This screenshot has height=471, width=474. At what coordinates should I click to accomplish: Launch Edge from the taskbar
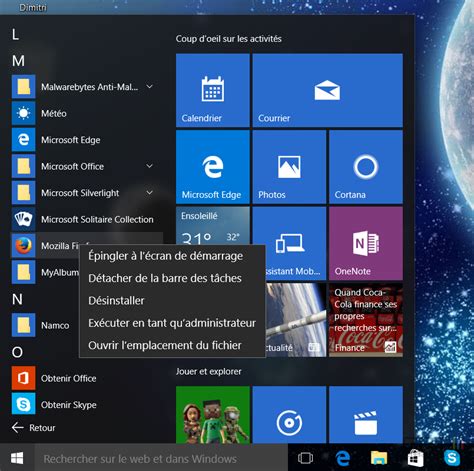[343, 458]
